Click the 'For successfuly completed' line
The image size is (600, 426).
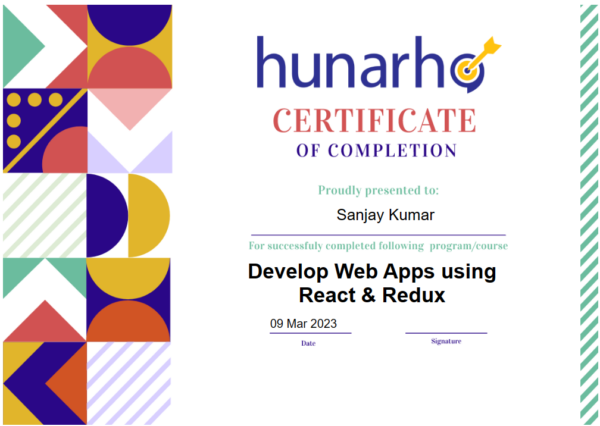click(x=377, y=245)
